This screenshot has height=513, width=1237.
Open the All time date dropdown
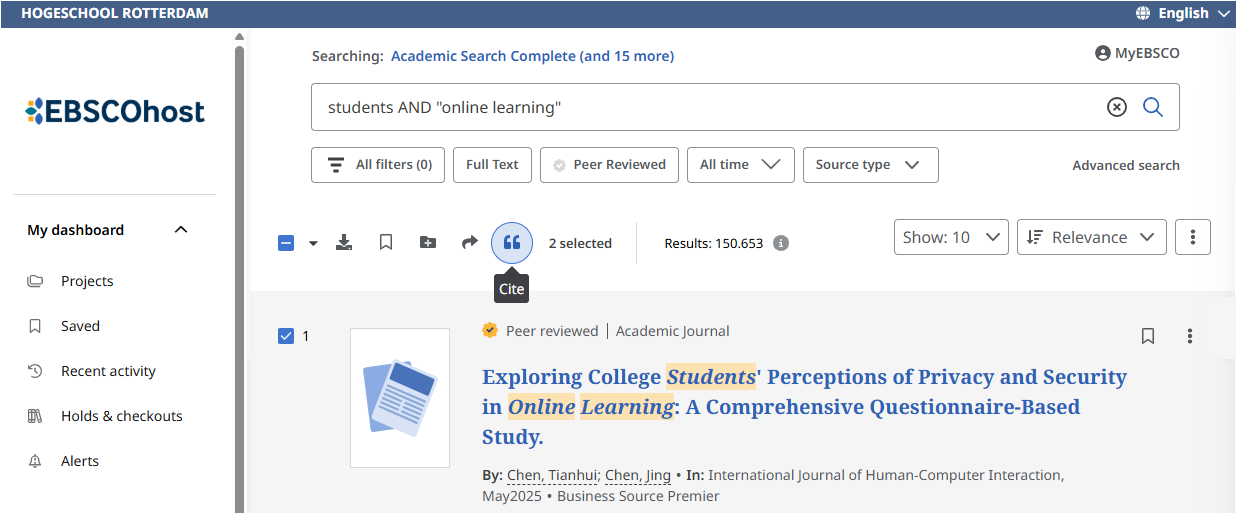point(740,165)
